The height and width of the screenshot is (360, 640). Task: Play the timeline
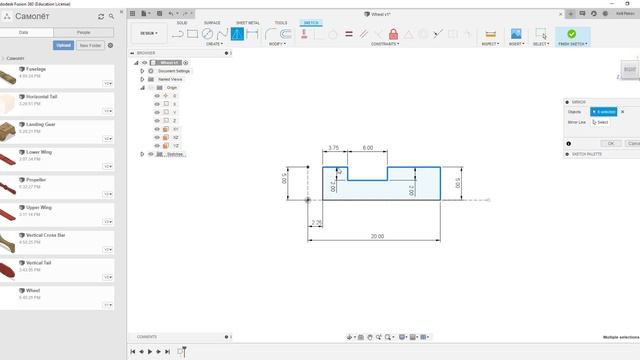coord(150,351)
